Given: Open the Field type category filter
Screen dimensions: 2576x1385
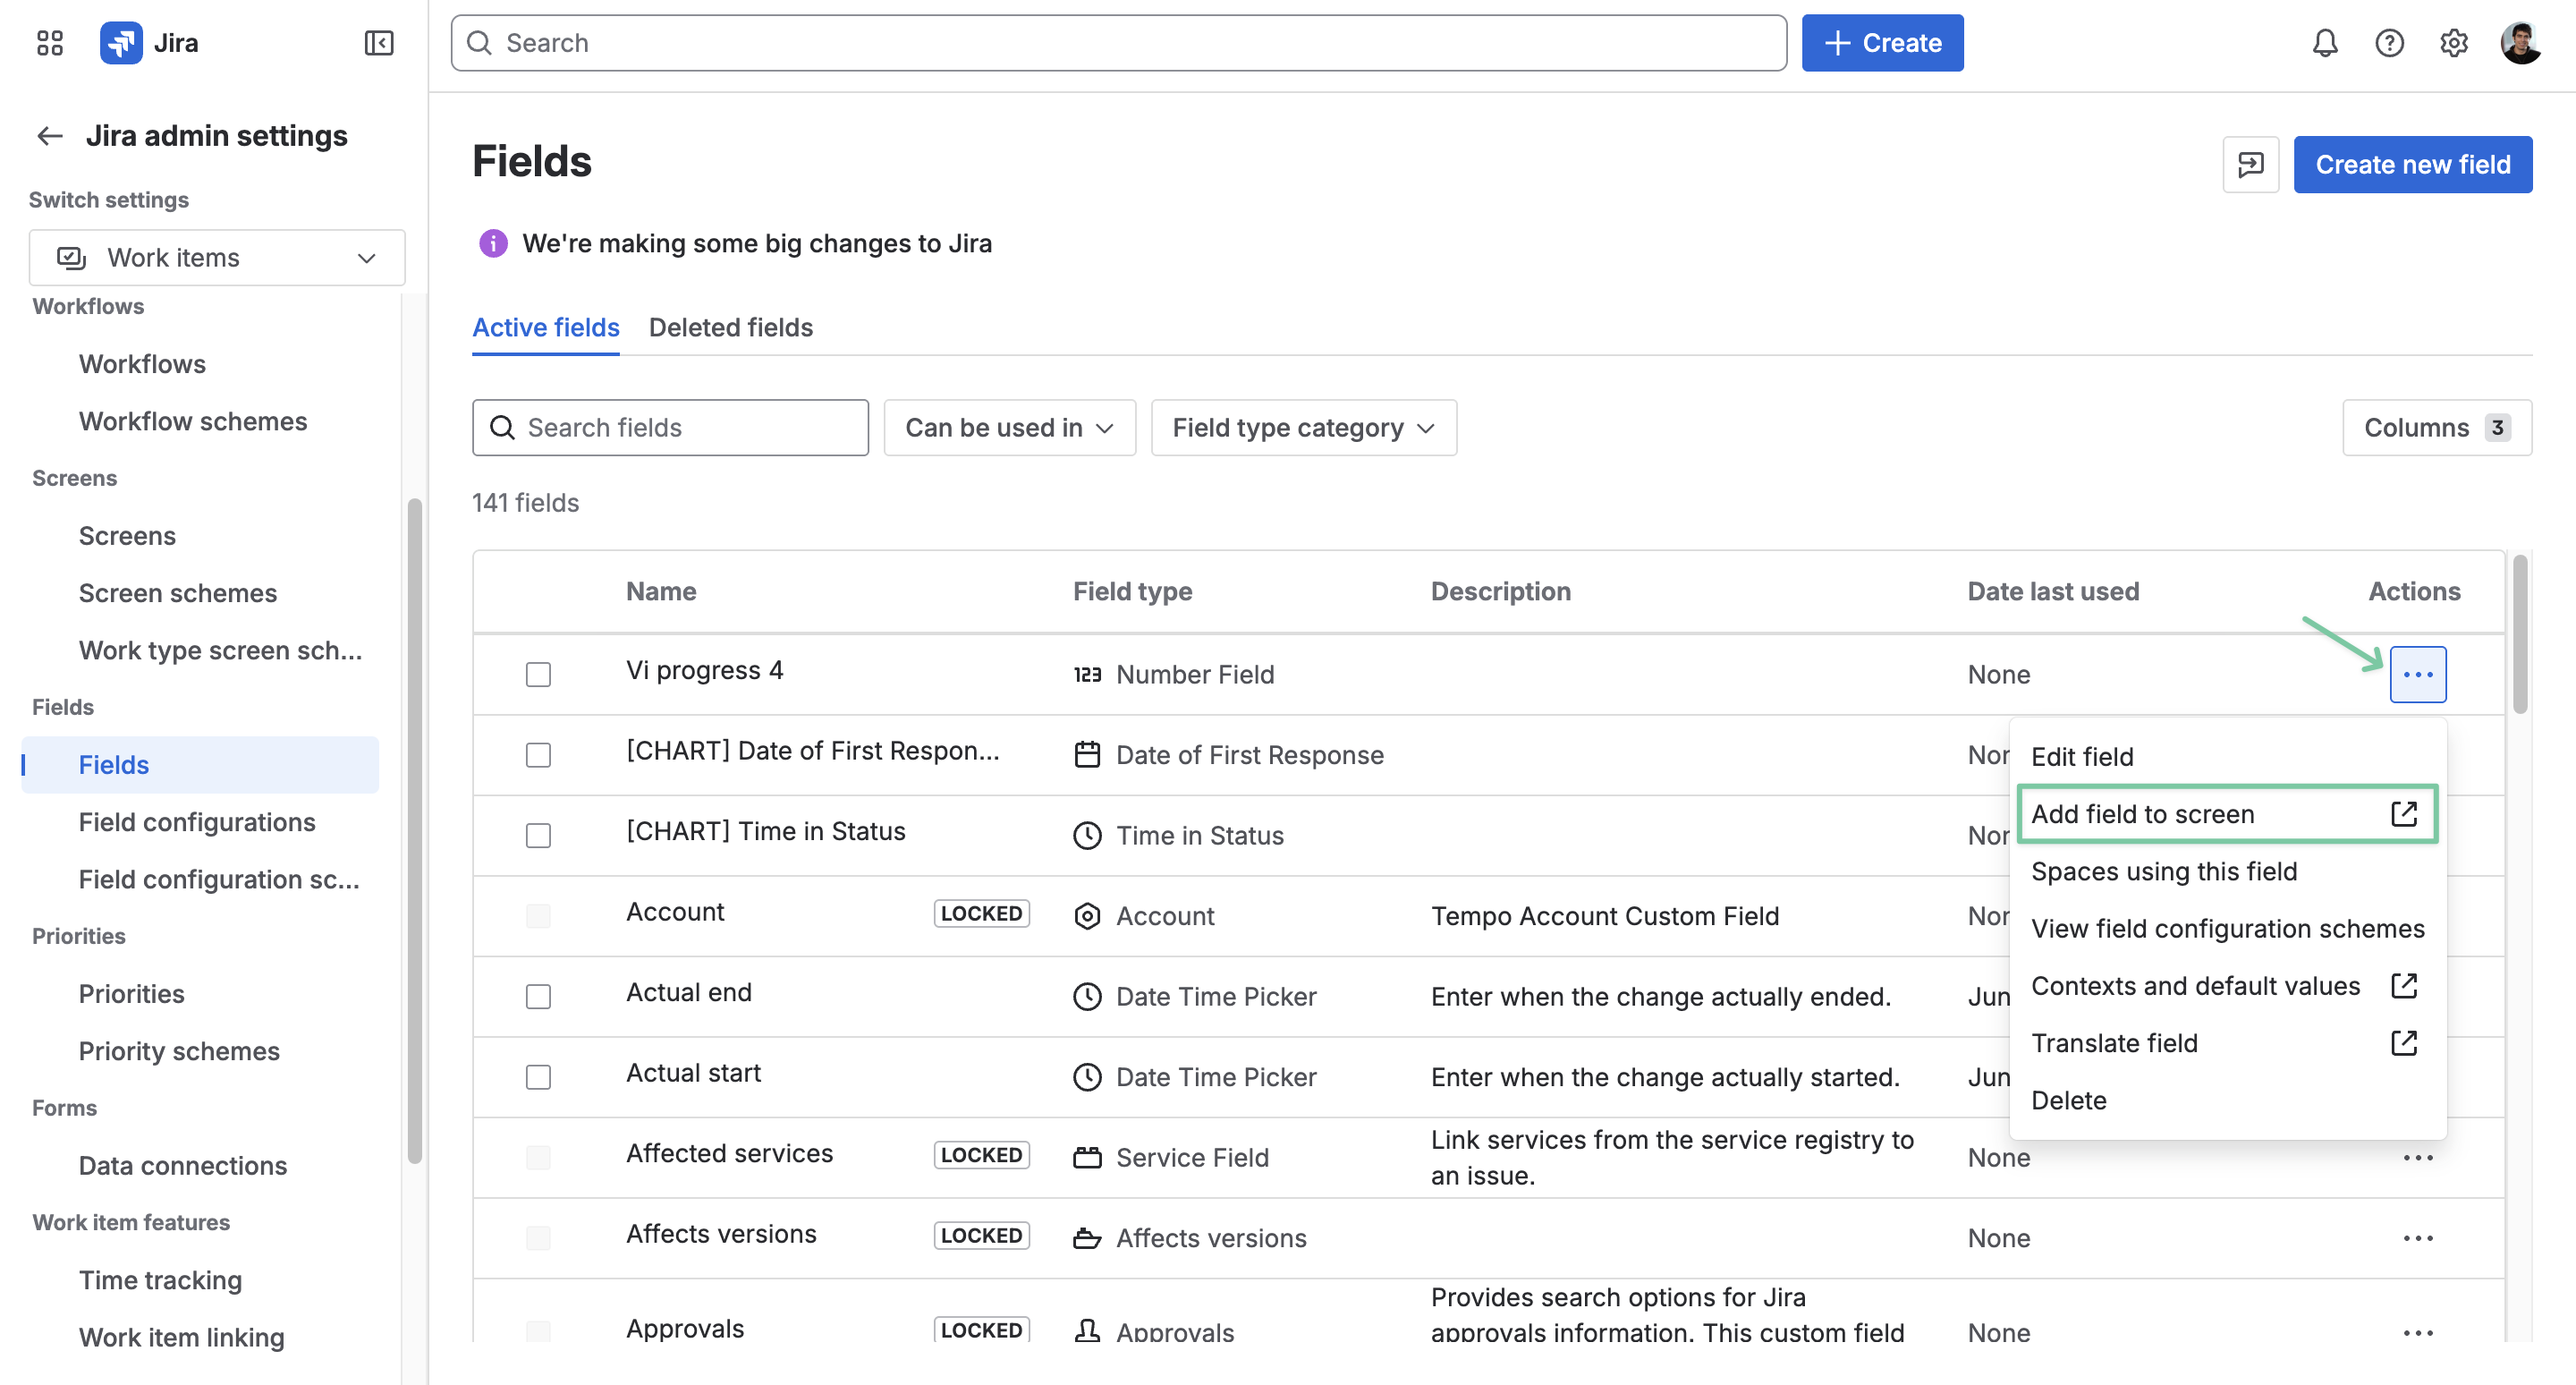Looking at the screenshot, I should pyautogui.click(x=1303, y=427).
